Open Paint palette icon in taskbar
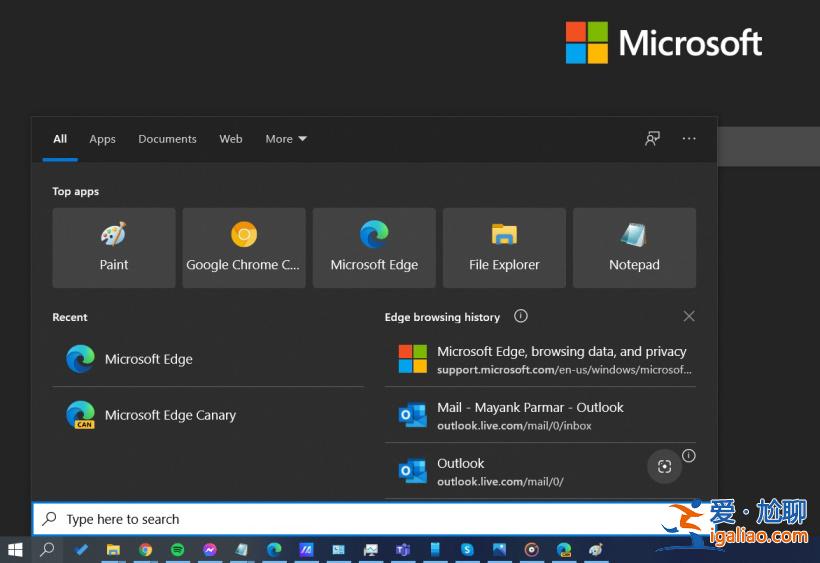Viewport: 820px width, 563px height. [x=596, y=549]
